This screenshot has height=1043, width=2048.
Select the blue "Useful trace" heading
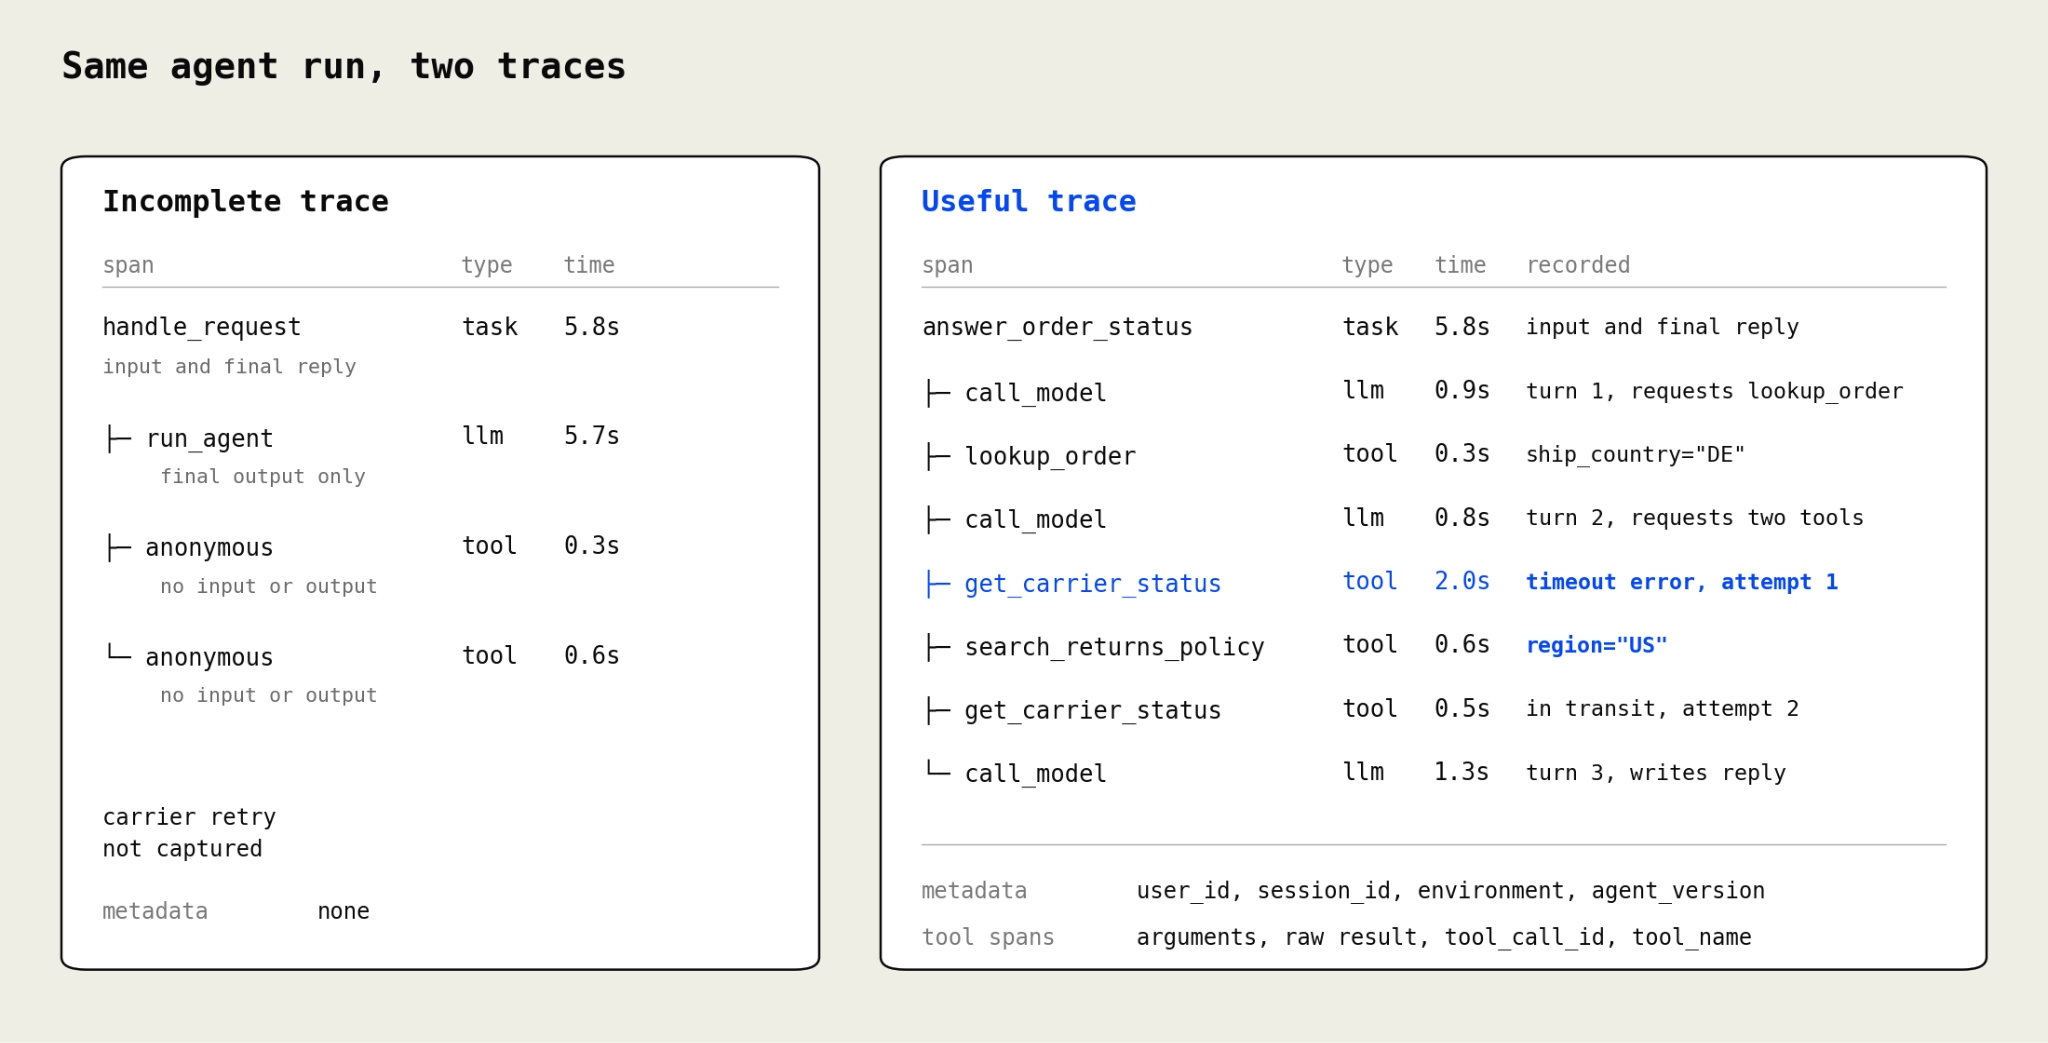pyautogui.click(x=1028, y=201)
